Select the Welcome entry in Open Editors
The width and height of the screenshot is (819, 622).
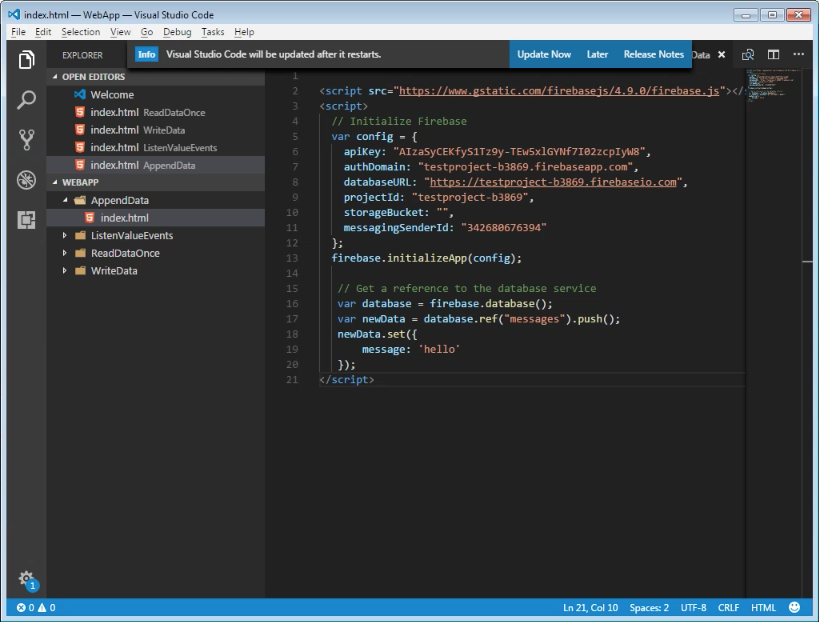(156, 95)
